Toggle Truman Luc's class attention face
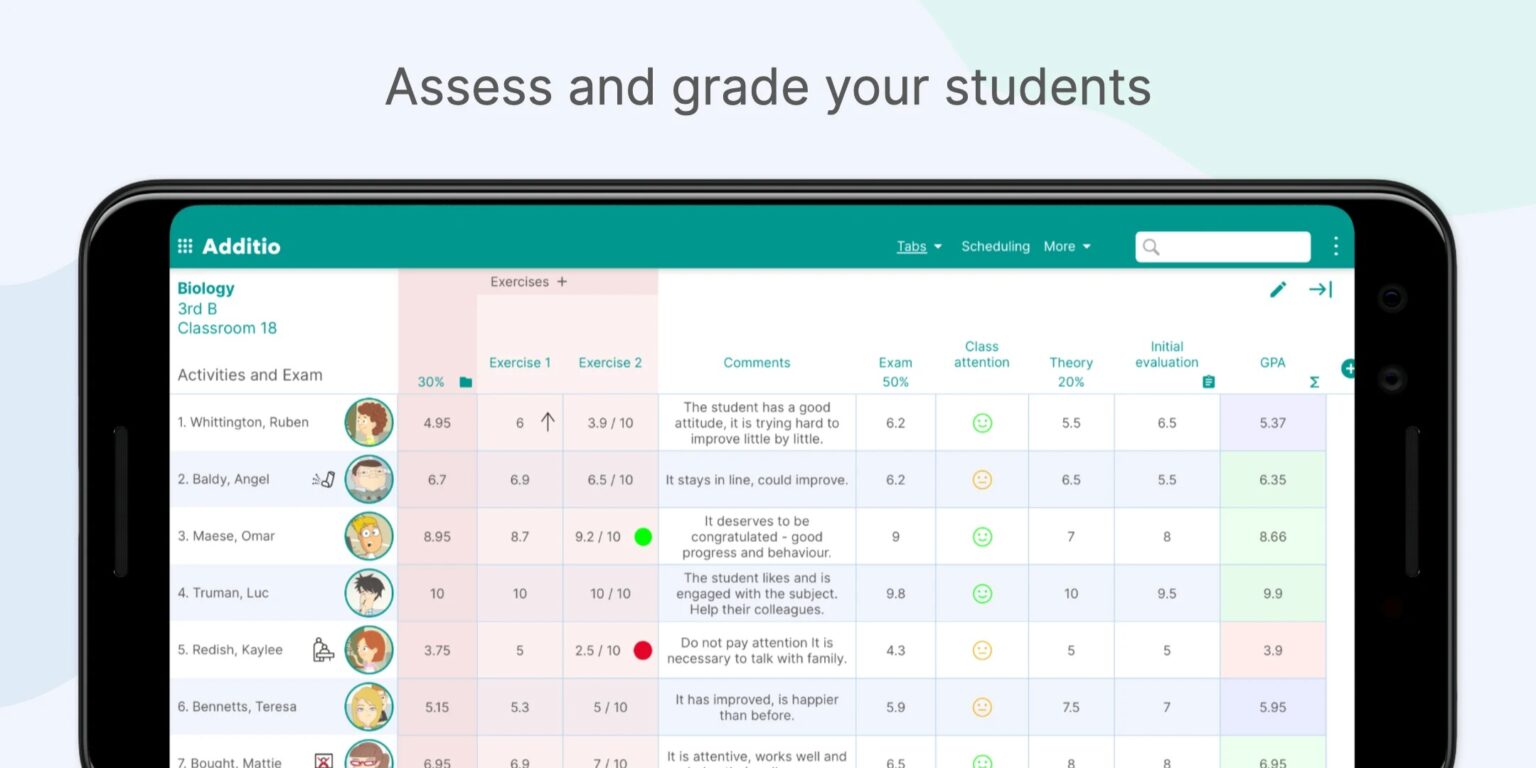 (x=981, y=593)
